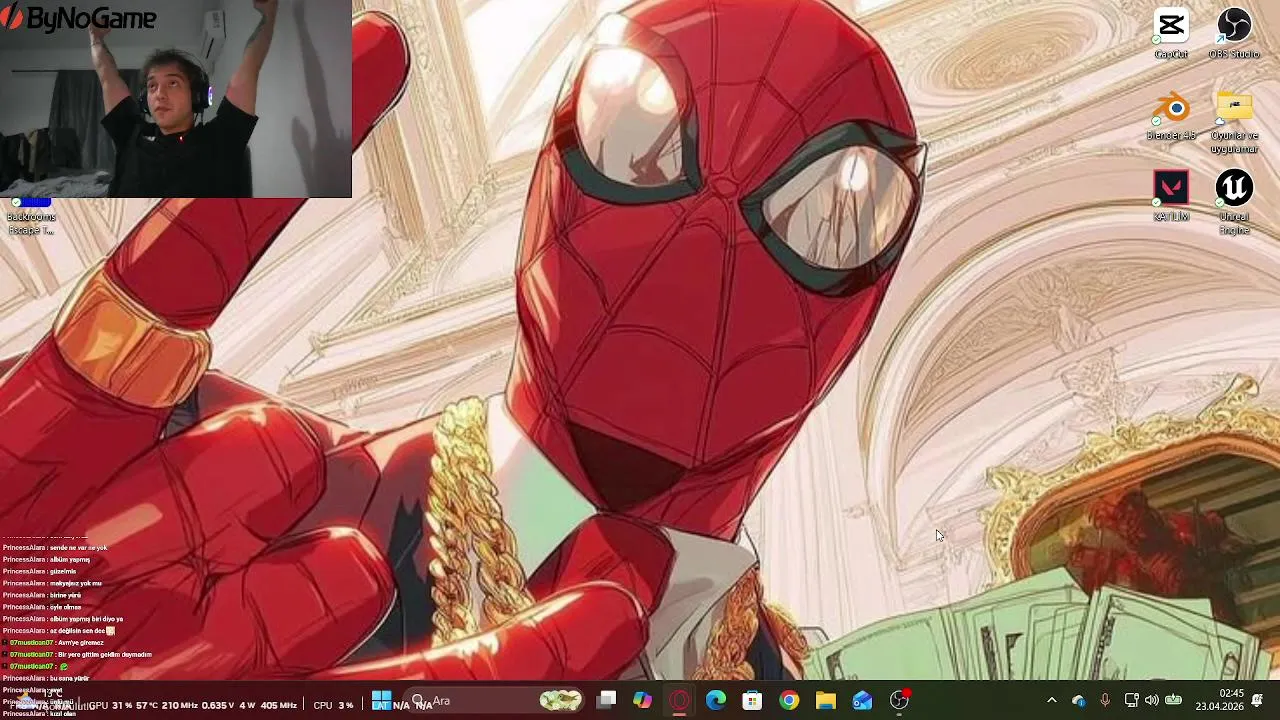Launch Copilot from the taskbar
The height and width of the screenshot is (720, 1280).
[x=642, y=701]
